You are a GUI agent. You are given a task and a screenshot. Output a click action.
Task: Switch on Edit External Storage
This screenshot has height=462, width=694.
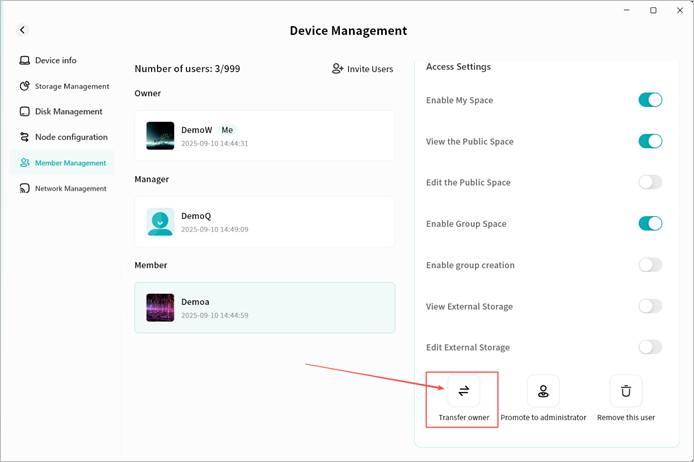click(650, 347)
